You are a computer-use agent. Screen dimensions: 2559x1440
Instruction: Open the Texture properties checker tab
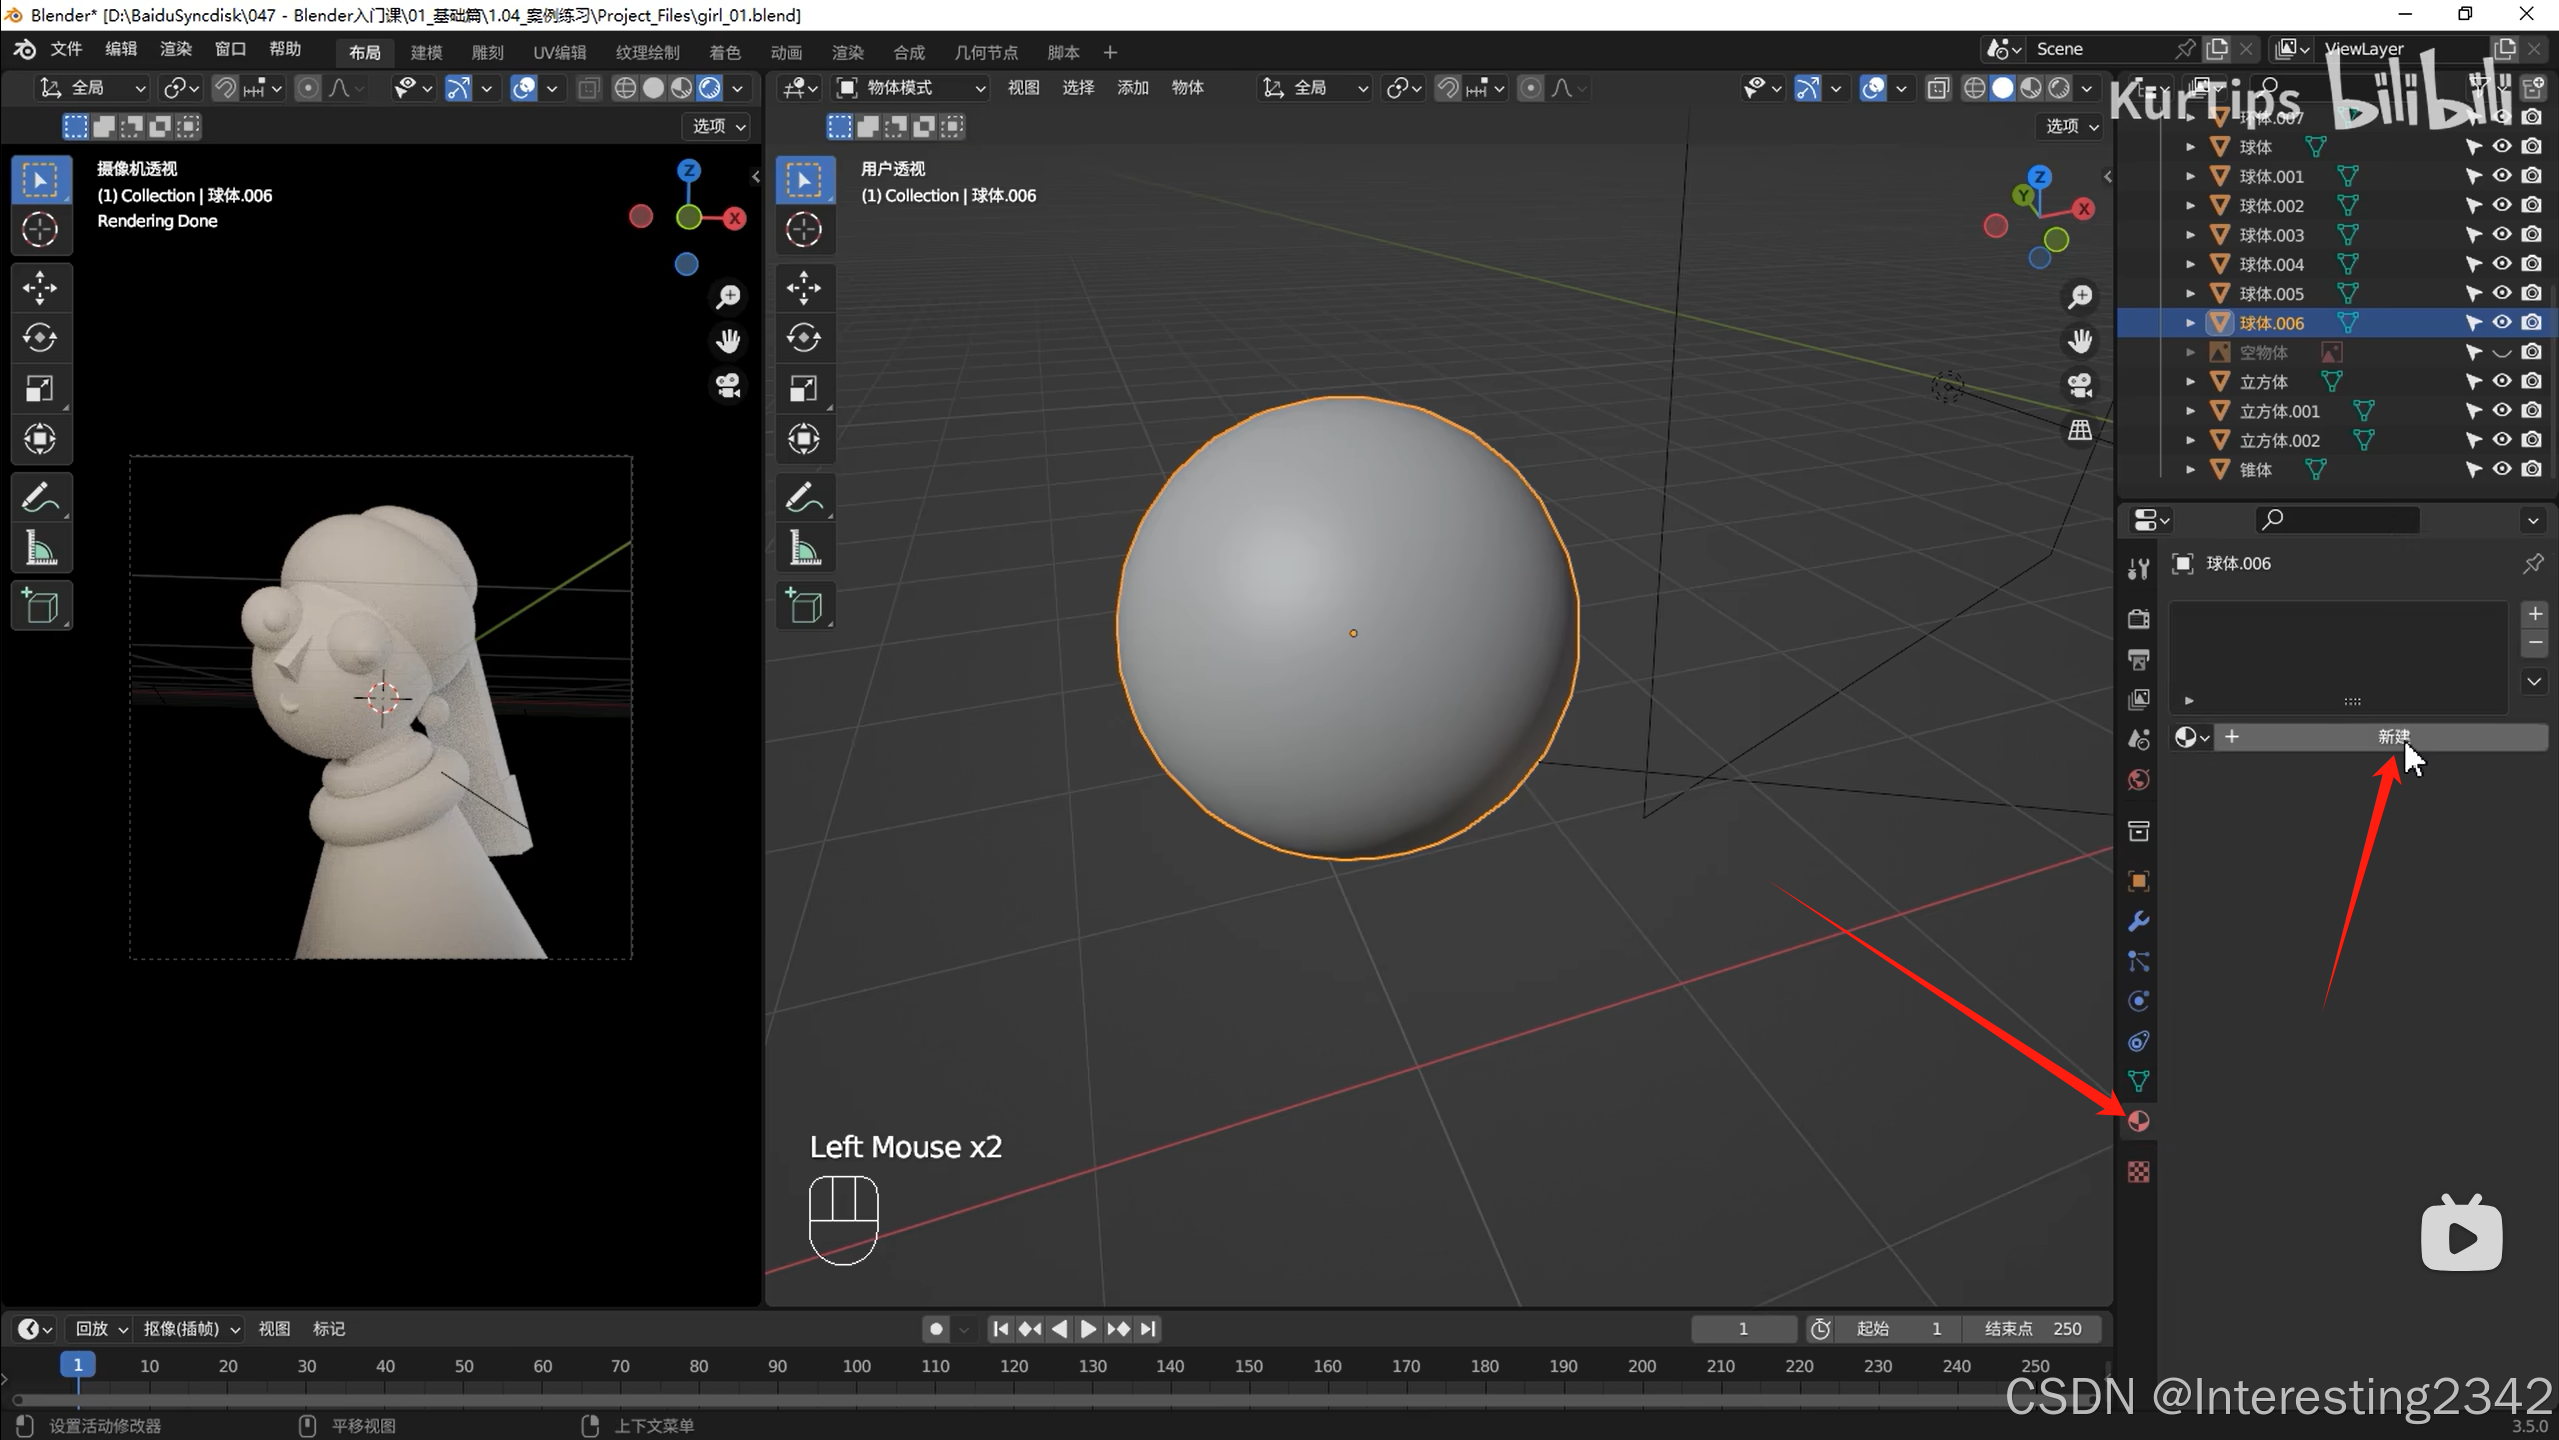click(x=2138, y=1171)
